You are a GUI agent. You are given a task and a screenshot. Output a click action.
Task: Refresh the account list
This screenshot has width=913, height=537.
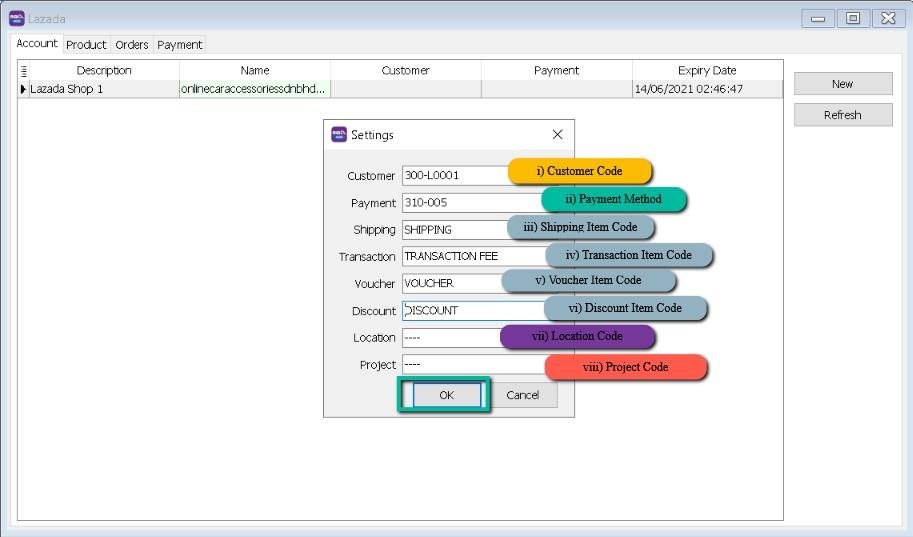pyautogui.click(x=842, y=115)
